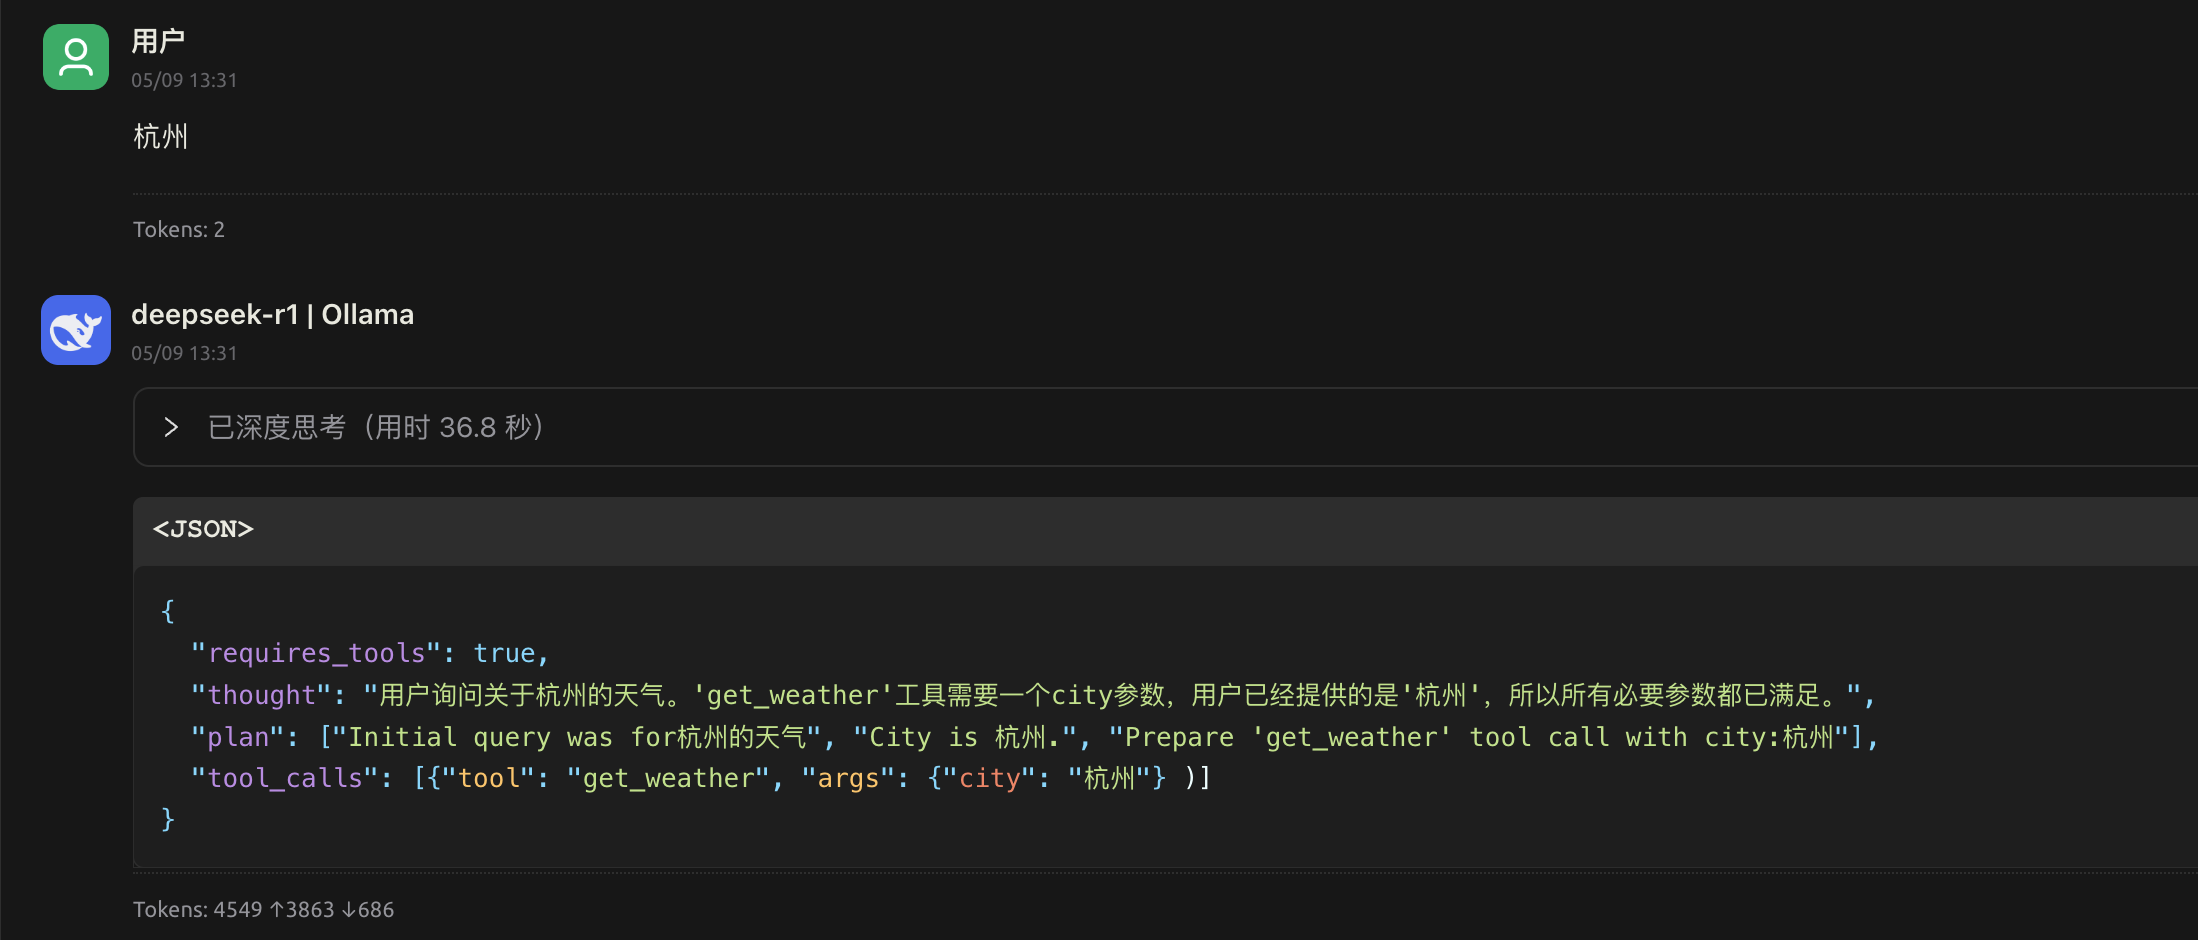Screen dimensions: 2198x940
Task: Click the <JSON> code block header
Action: (202, 530)
